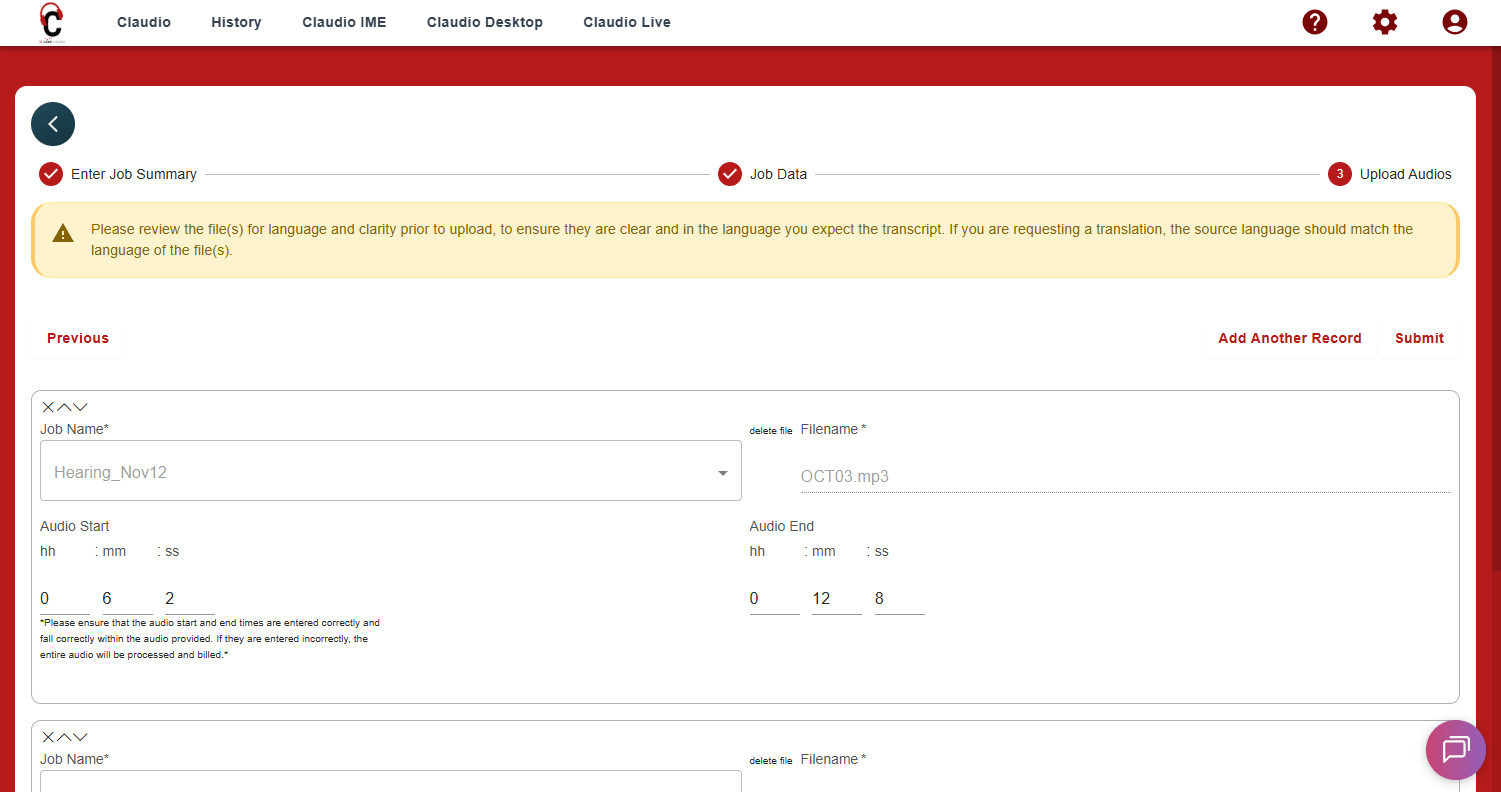Open the Claudio Desktop menu item
This screenshot has width=1501, height=792.
coord(484,22)
